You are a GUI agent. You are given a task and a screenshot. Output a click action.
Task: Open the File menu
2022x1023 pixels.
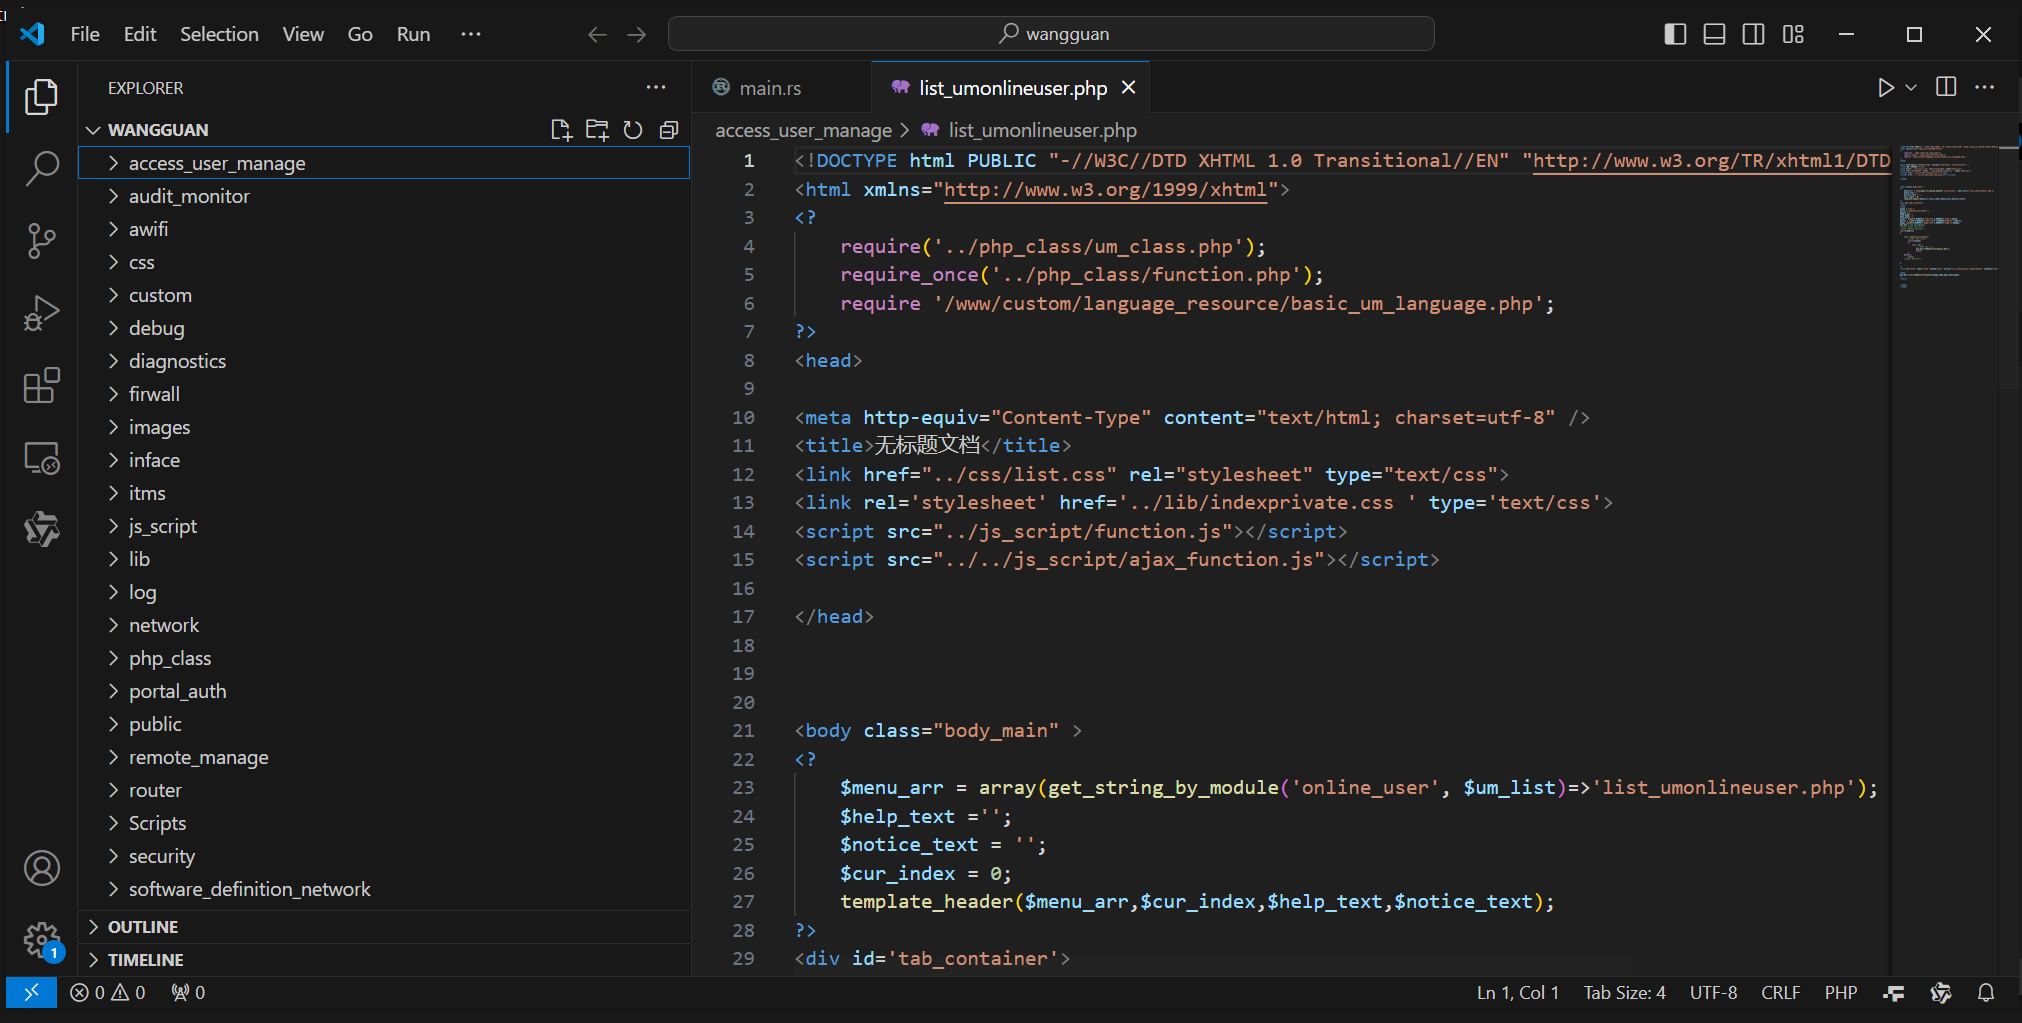point(85,34)
